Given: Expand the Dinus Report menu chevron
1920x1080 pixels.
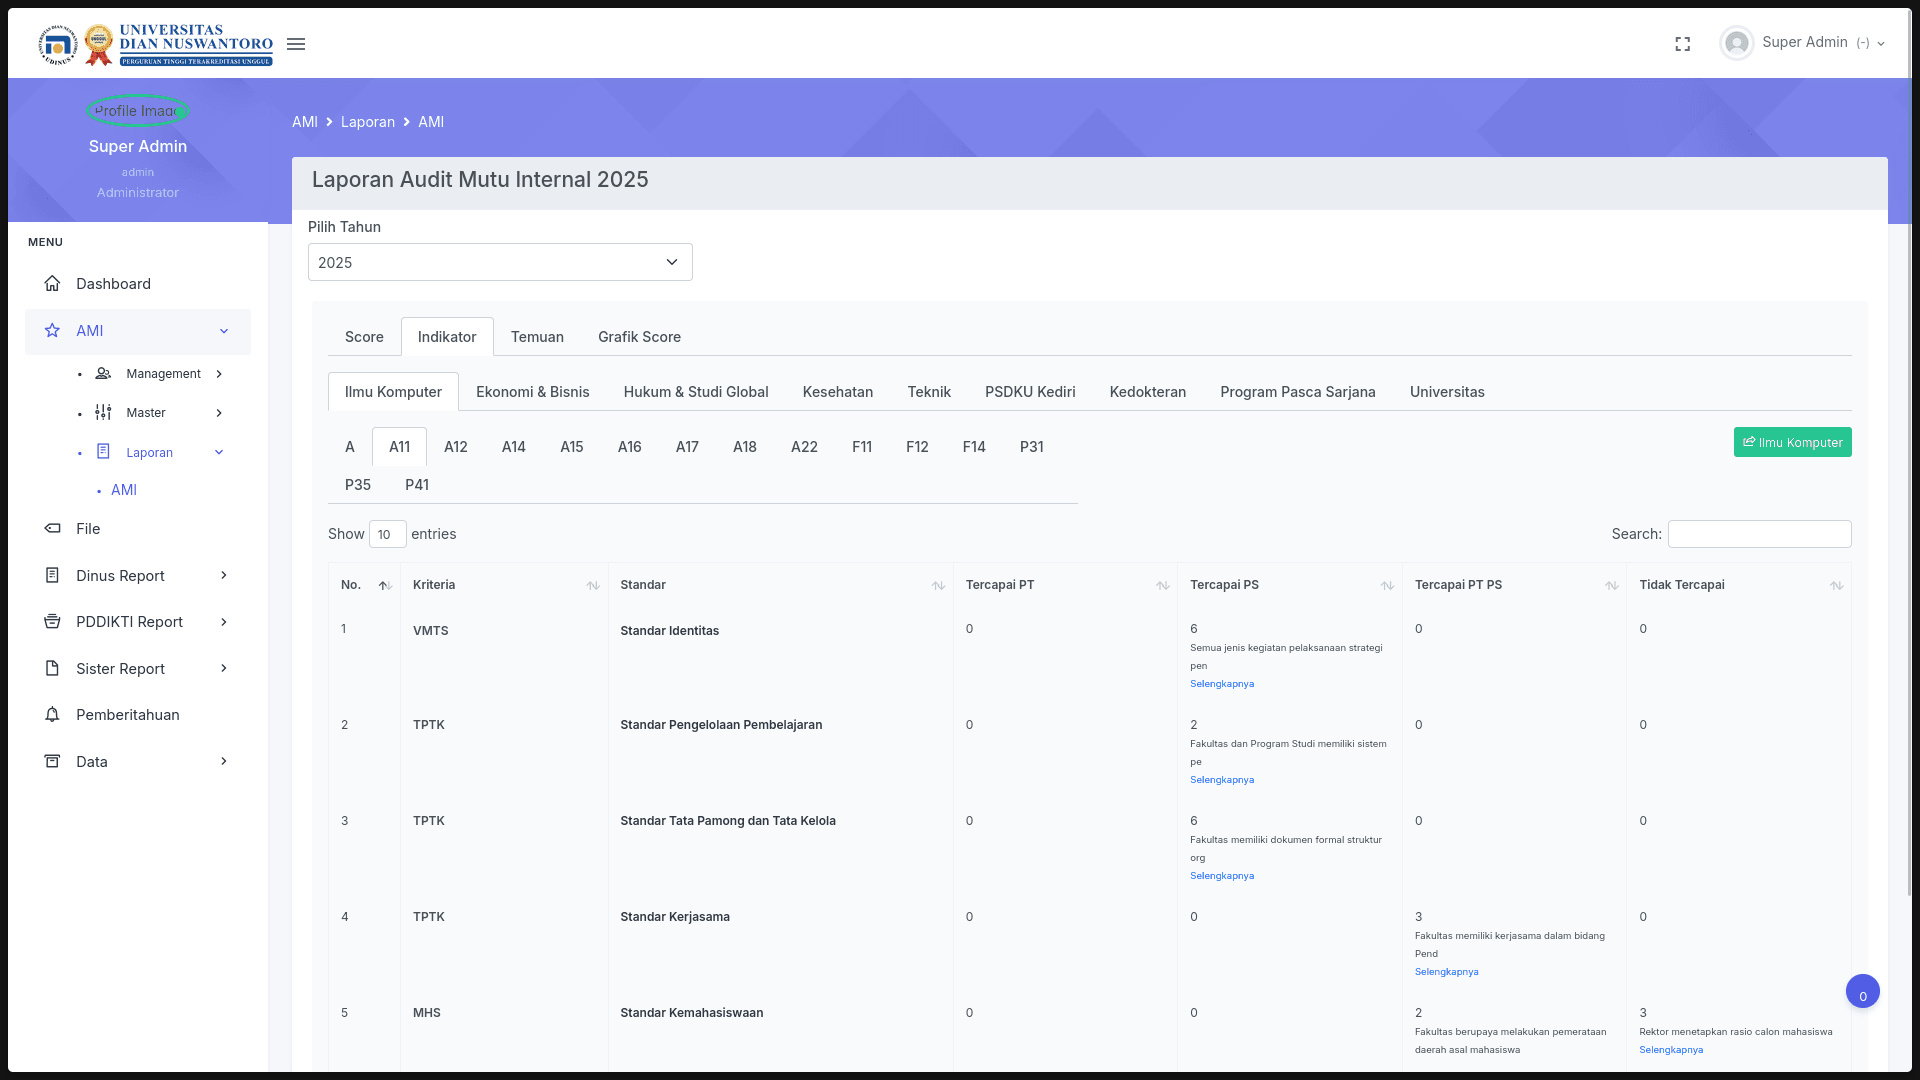Looking at the screenshot, I should [x=224, y=576].
